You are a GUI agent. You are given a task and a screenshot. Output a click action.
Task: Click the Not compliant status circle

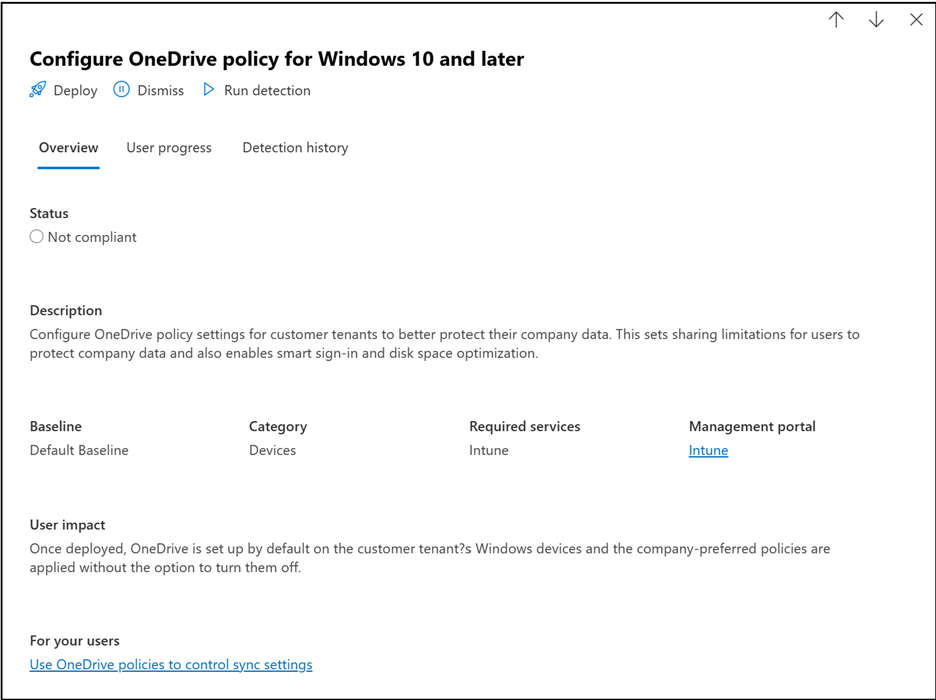tap(37, 237)
